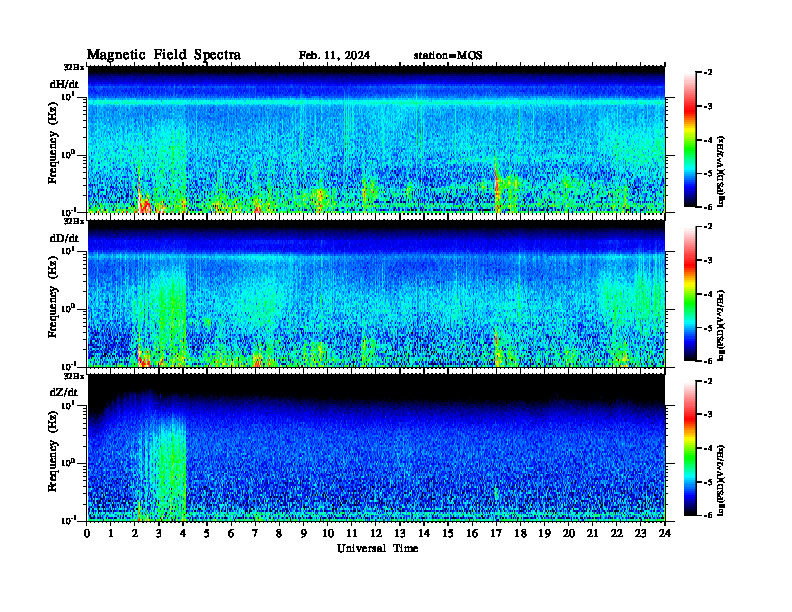Screen dimensions: 792x612
Task: Click hour tick label 14 on time axis
Action: pyautogui.click(x=424, y=533)
